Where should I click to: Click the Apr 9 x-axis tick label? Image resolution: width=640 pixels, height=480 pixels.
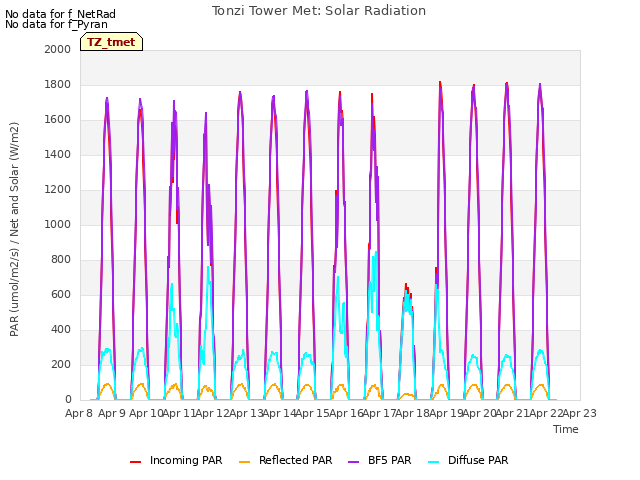pyautogui.click(x=112, y=413)
